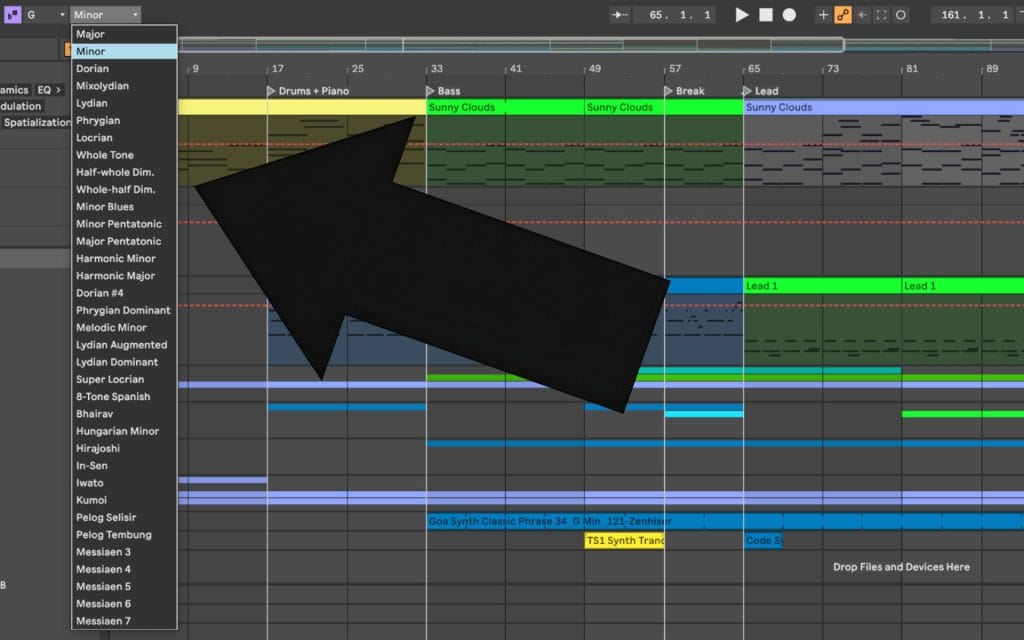Jump to the Break locator marker

(x=686, y=91)
